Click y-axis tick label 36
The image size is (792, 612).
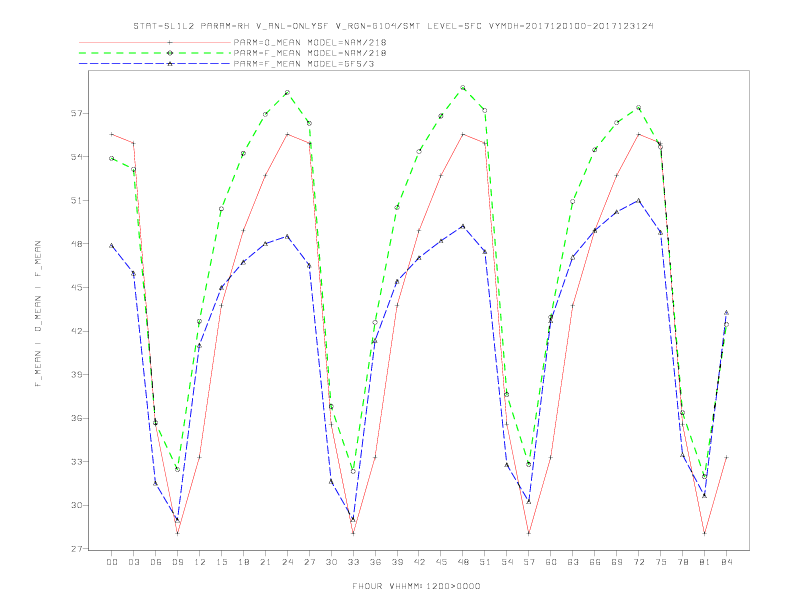click(x=76, y=418)
